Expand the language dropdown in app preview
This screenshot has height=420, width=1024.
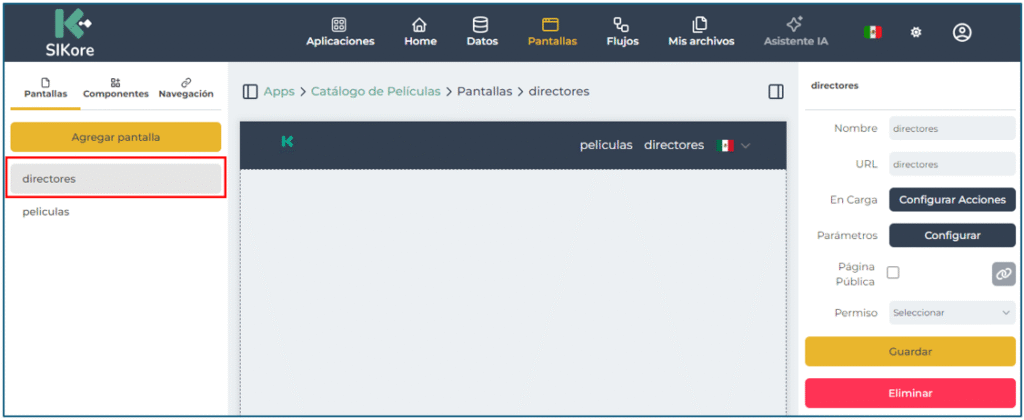click(745, 146)
